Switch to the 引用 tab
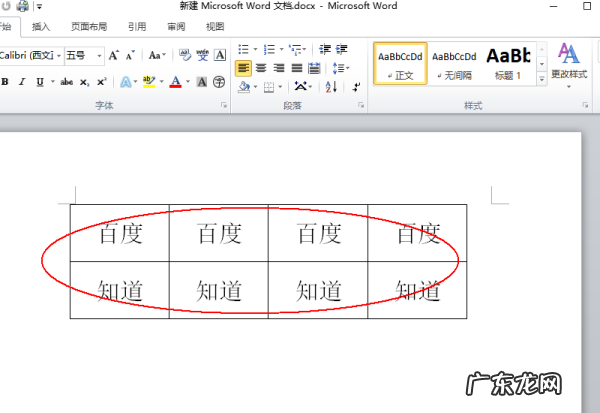The image size is (600, 413). 137,27
